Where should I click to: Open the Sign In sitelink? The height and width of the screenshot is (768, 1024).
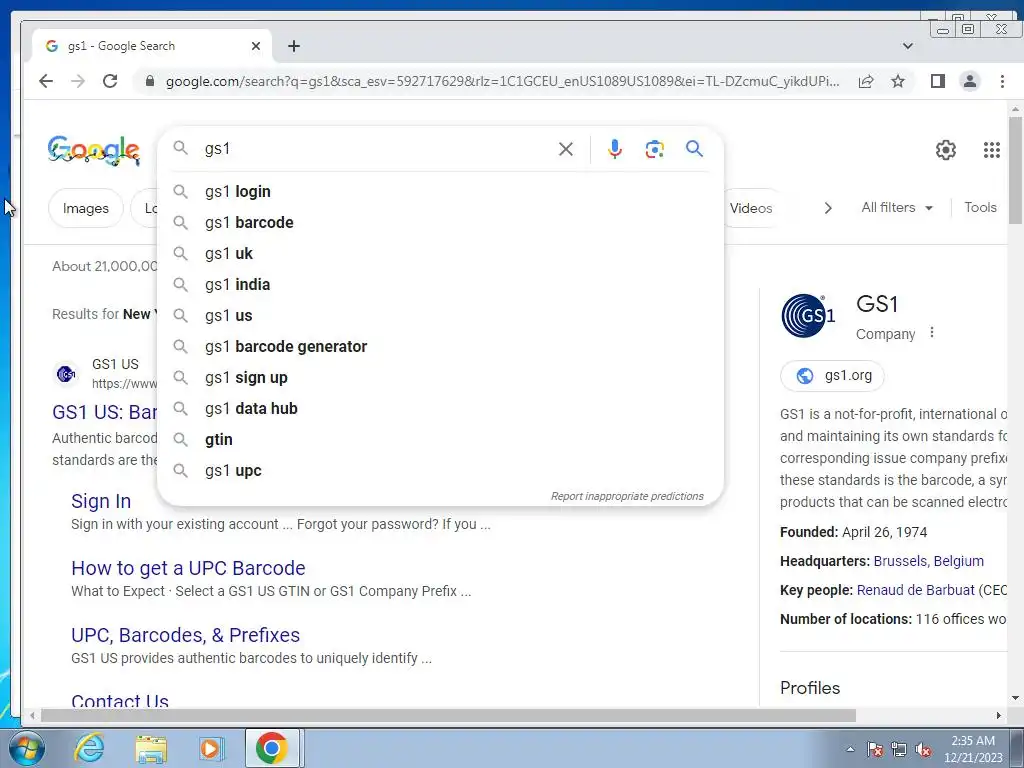tap(101, 501)
